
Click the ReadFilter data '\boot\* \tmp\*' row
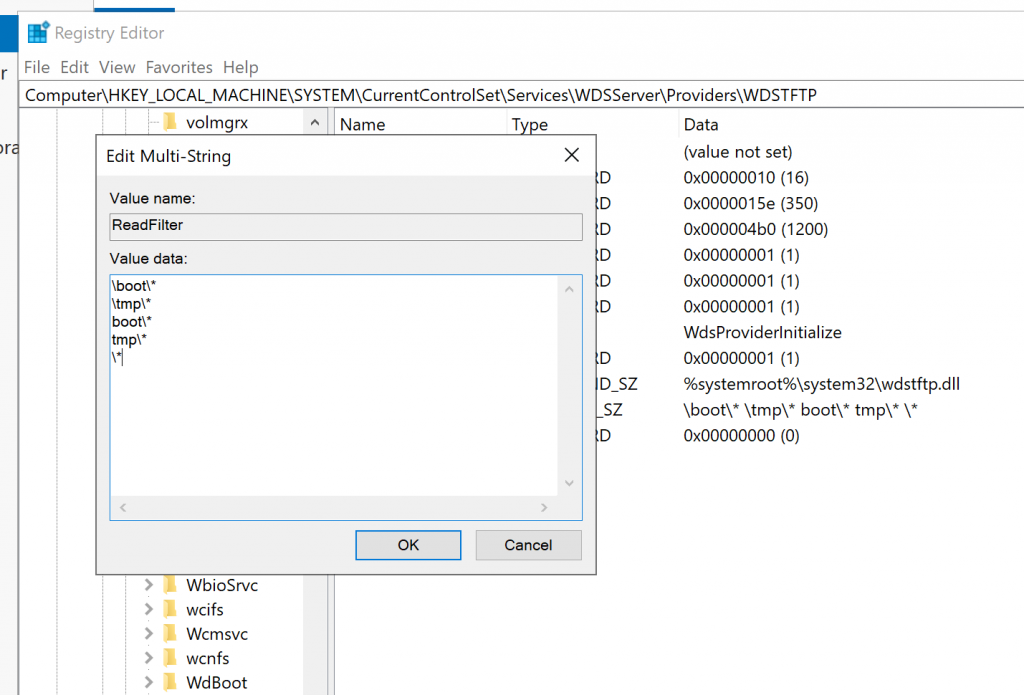point(801,410)
